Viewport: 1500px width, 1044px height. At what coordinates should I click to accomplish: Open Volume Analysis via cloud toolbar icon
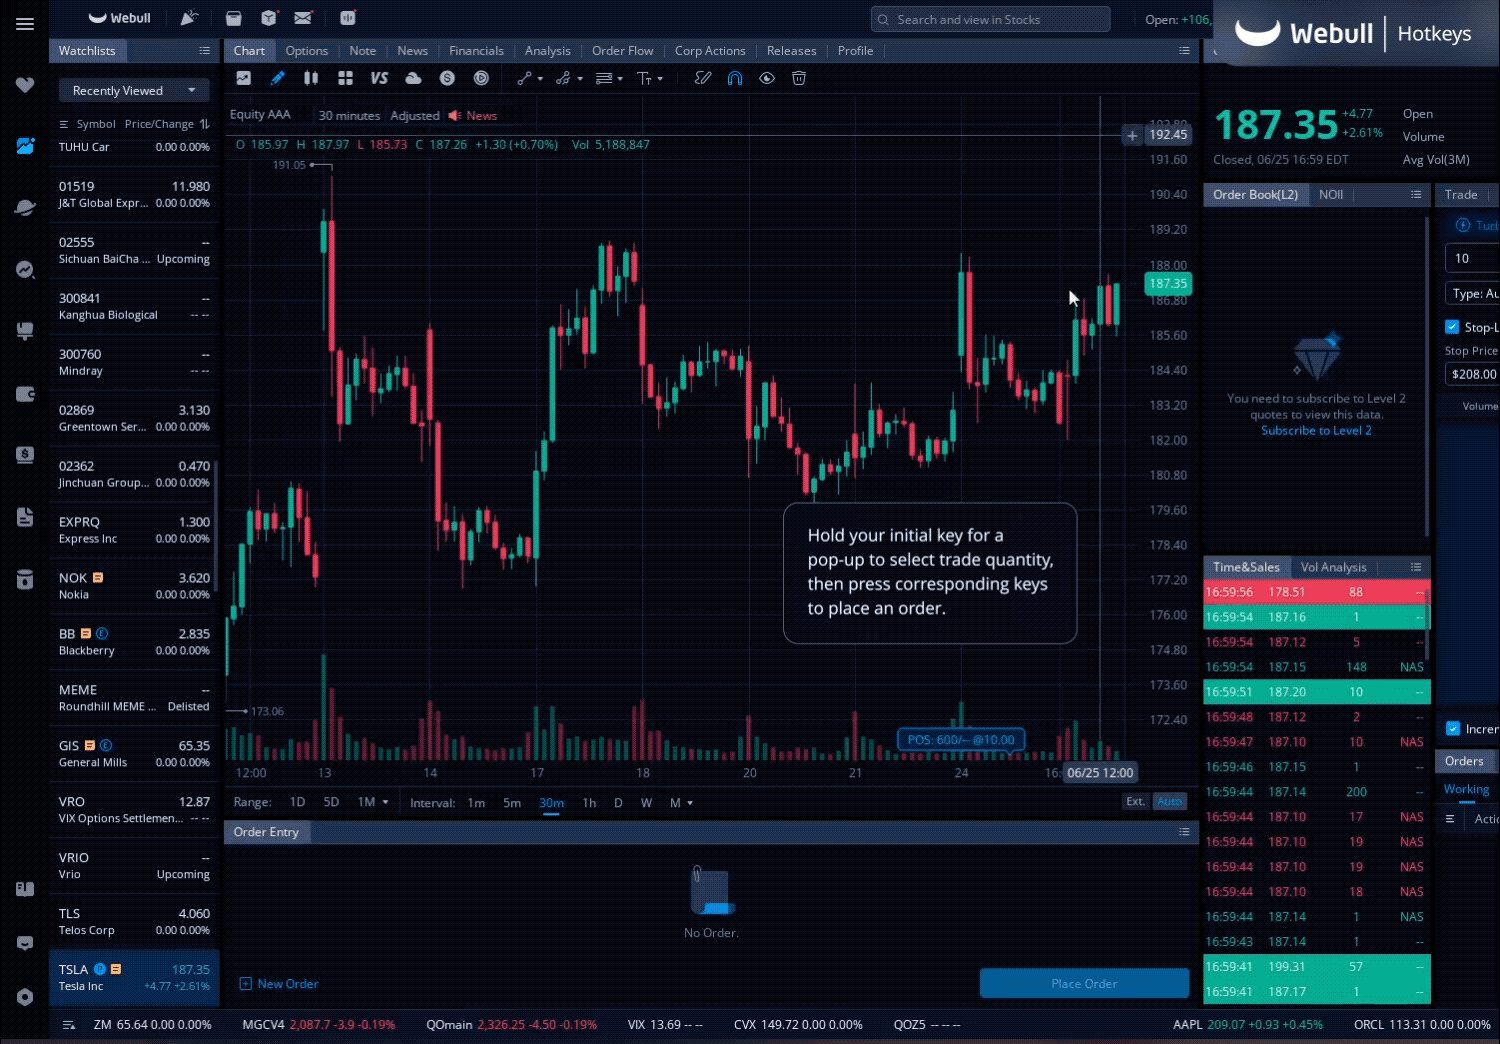pyautogui.click(x=413, y=78)
